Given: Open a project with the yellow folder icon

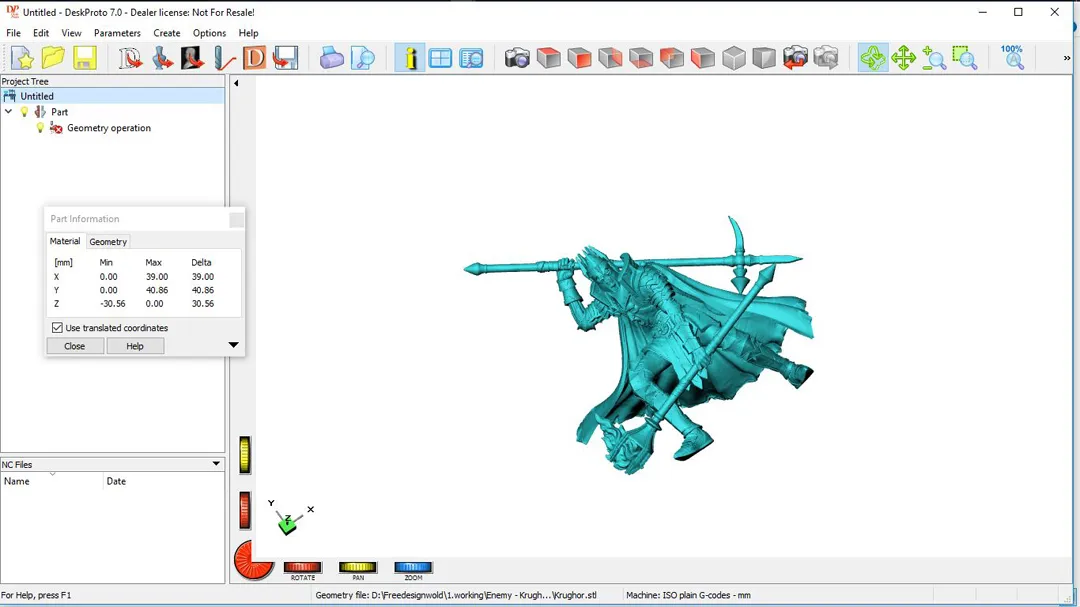Looking at the screenshot, I should click(x=53, y=58).
